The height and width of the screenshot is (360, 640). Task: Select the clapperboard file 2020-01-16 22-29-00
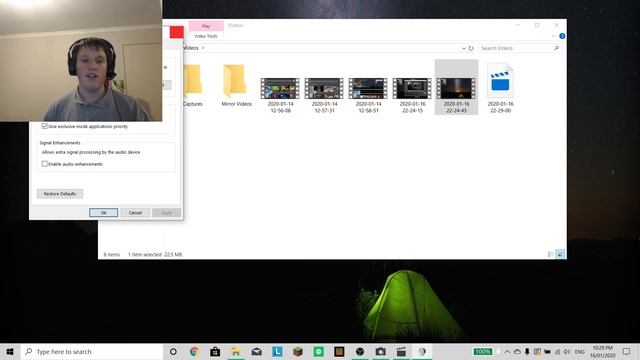(x=500, y=87)
